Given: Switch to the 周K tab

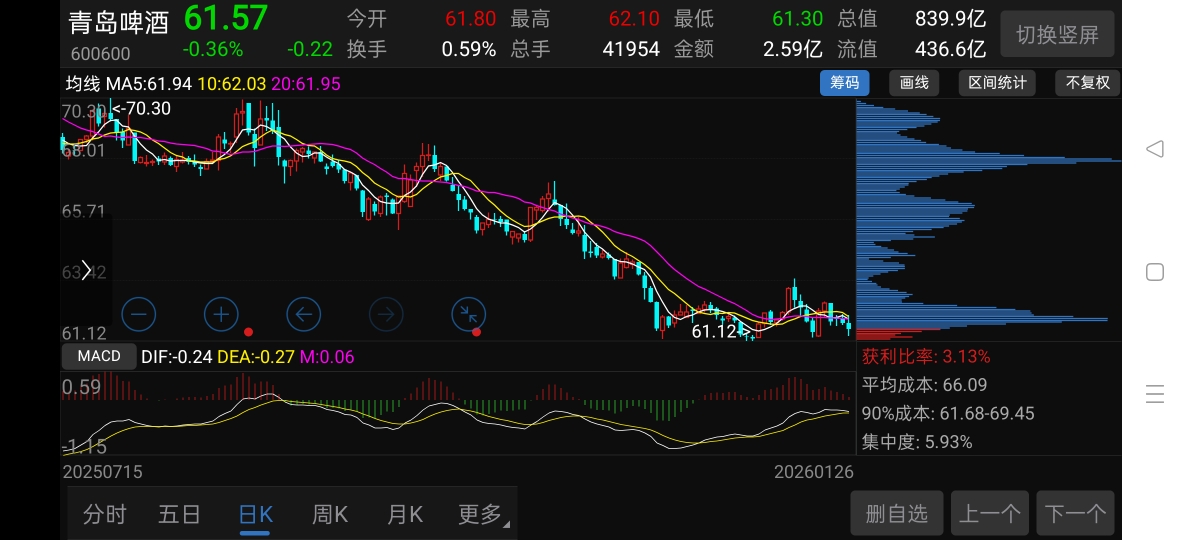Looking at the screenshot, I should pyautogui.click(x=330, y=514).
